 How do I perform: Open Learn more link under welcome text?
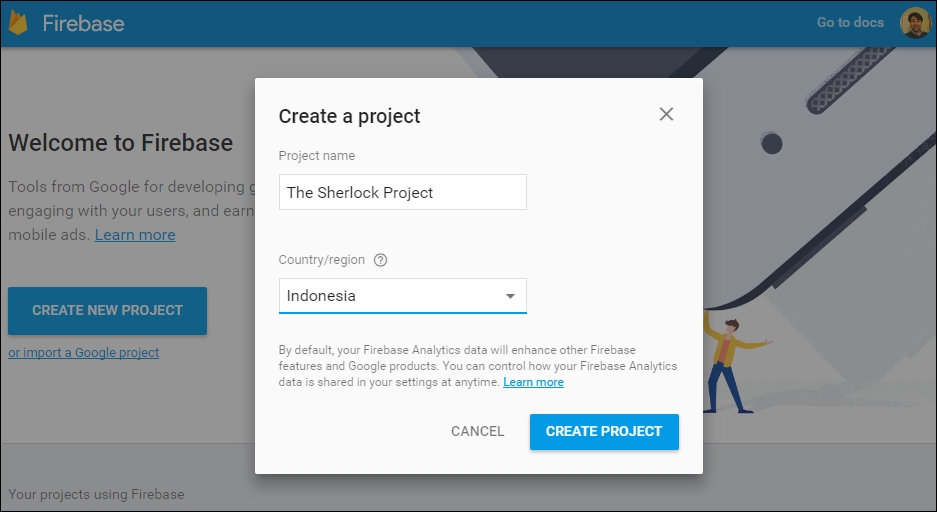point(135,235)
